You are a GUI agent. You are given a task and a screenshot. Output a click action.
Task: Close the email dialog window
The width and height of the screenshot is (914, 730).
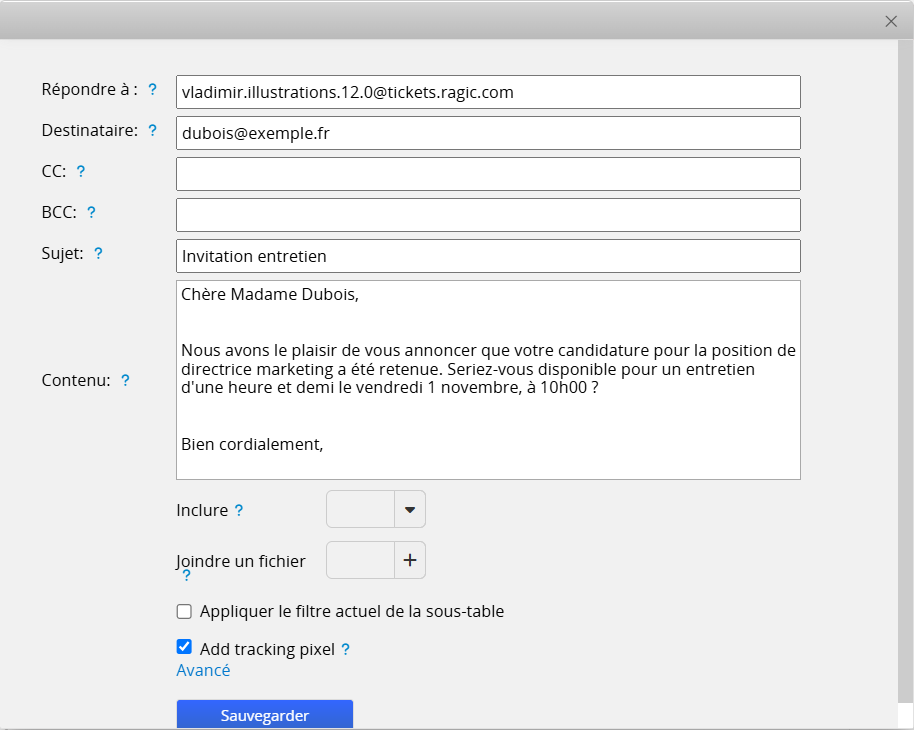coord(891,21)
